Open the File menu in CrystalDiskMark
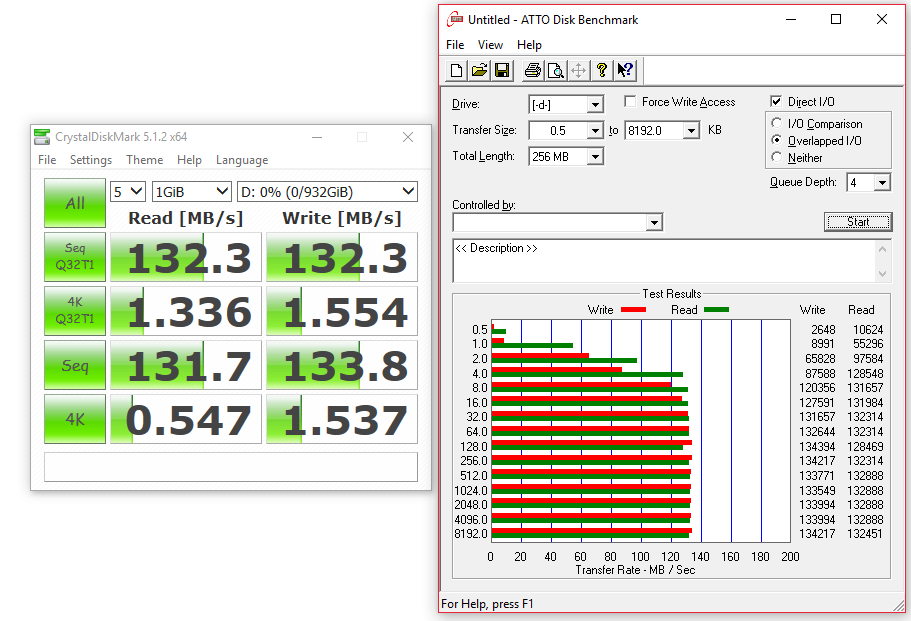The height and width of the screenshot is (621, 911). [x=47, y=160]
